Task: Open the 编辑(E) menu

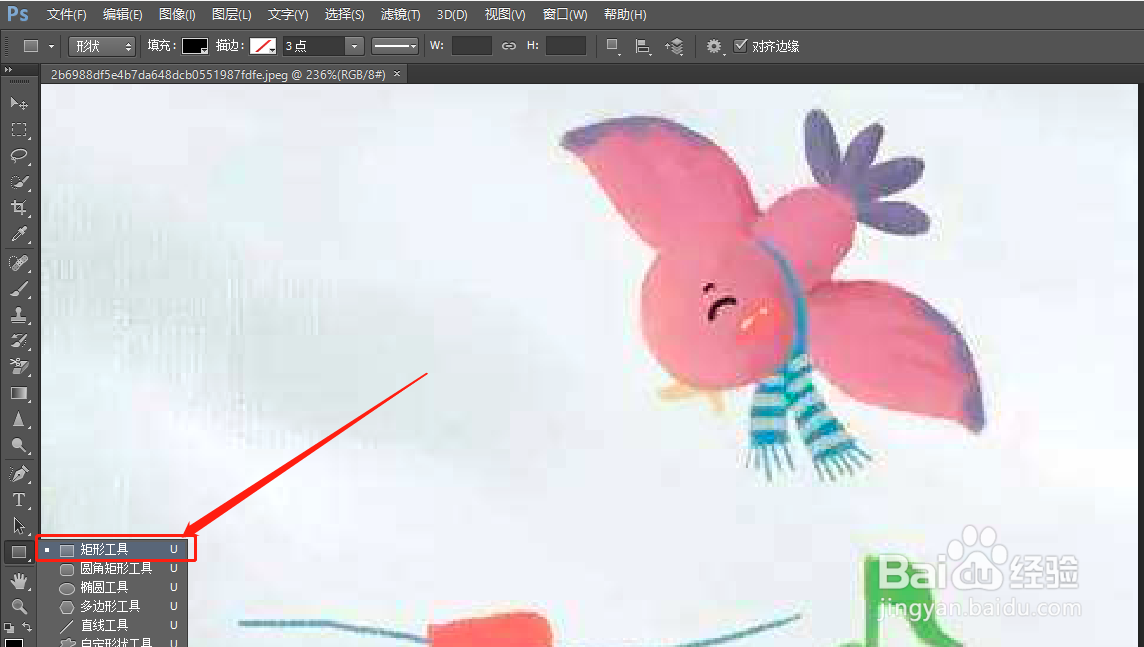Action: pyautogui.click(x=123, y=15)
